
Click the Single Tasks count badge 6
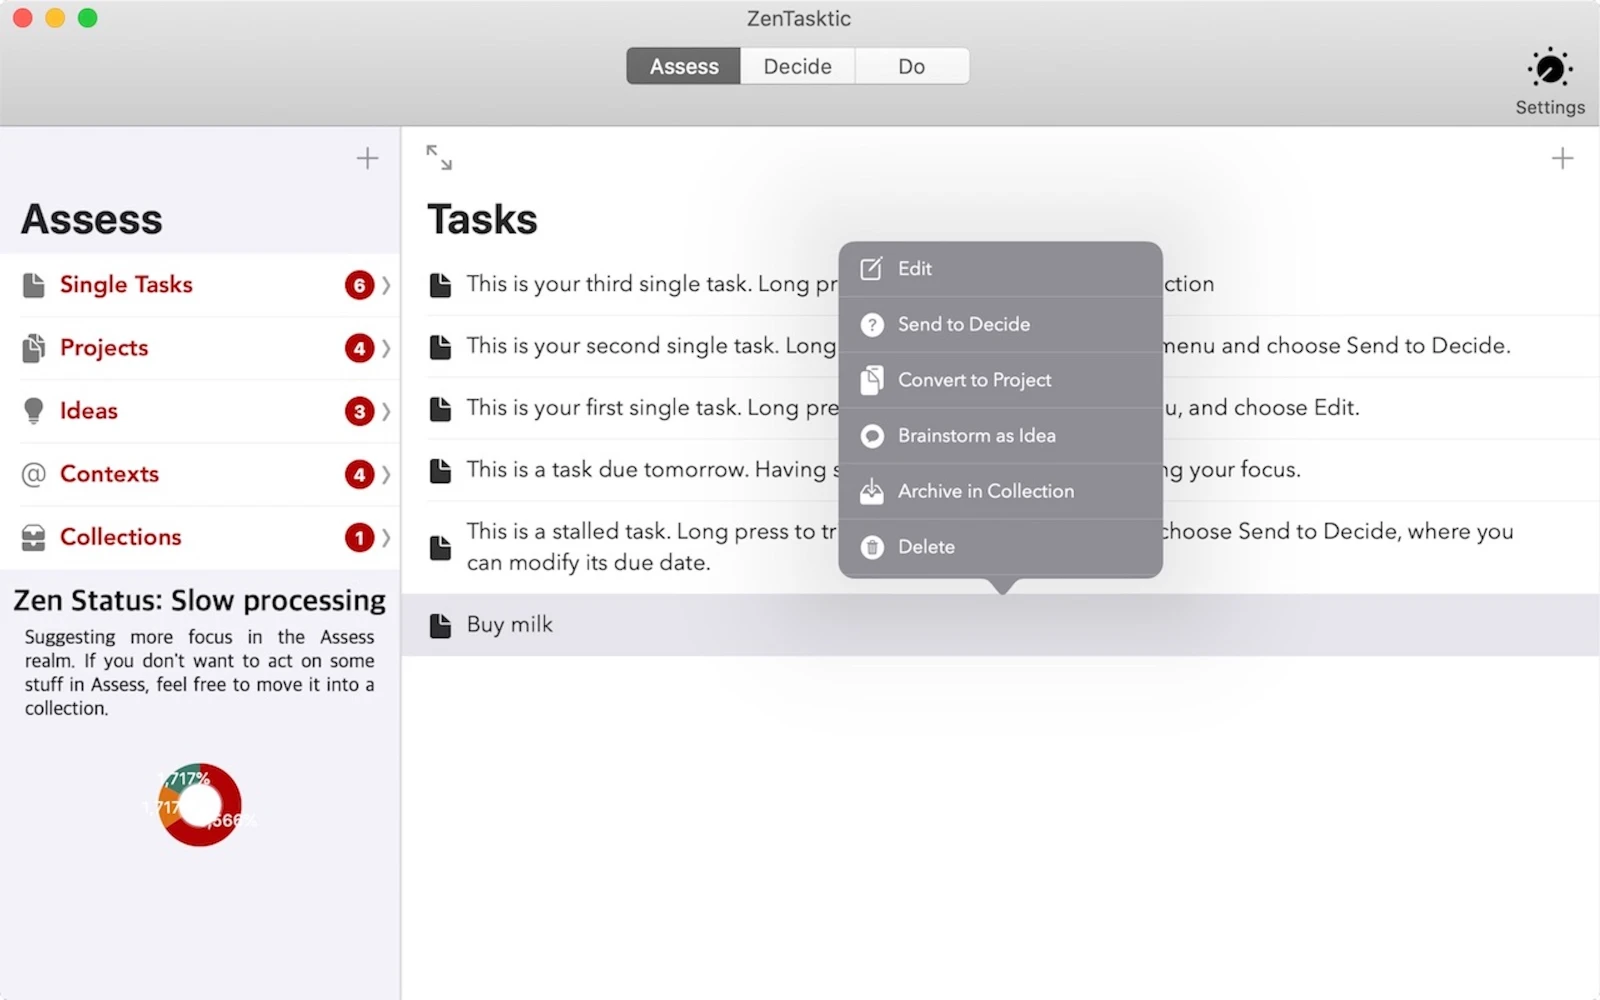(x=359, y=285)
